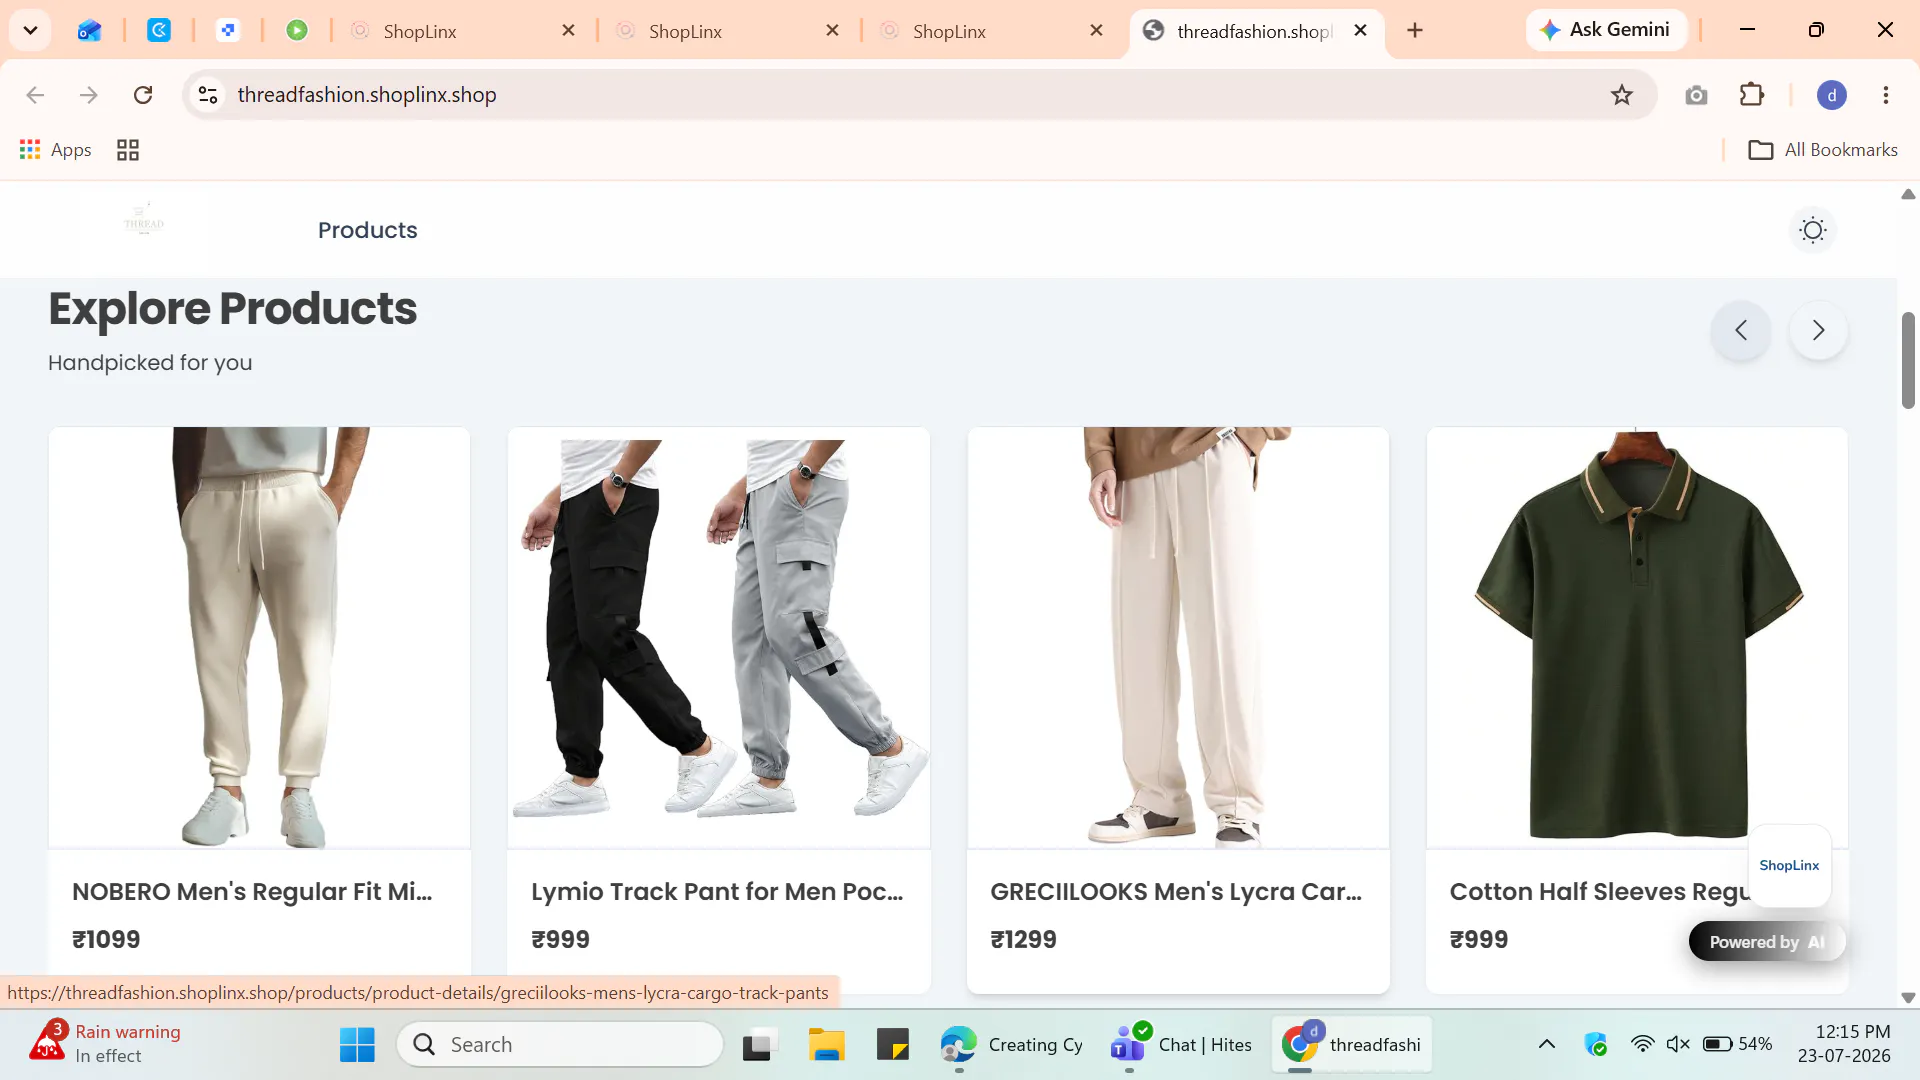The width and height of the screenshot is (1920, 1080).
Task: Open Windows Security tray icon
Action: [1596, 1044]
